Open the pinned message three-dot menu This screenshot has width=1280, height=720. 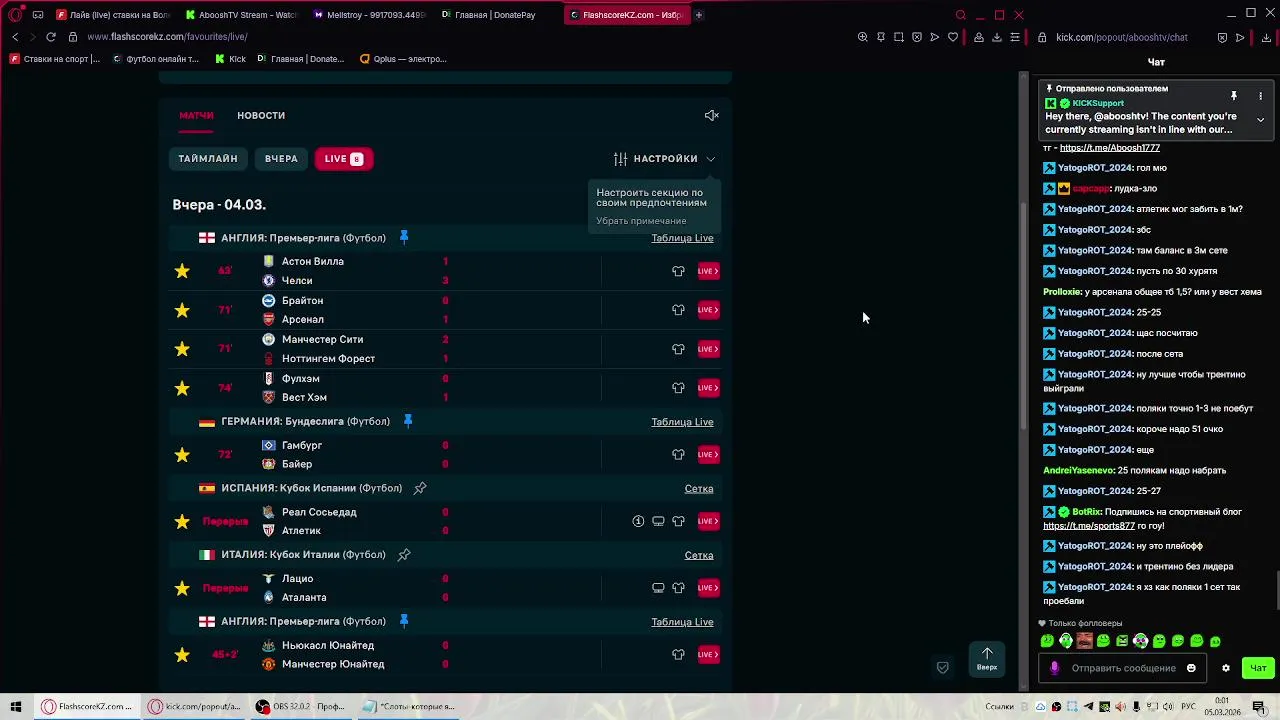click(x=1260, y=96)
